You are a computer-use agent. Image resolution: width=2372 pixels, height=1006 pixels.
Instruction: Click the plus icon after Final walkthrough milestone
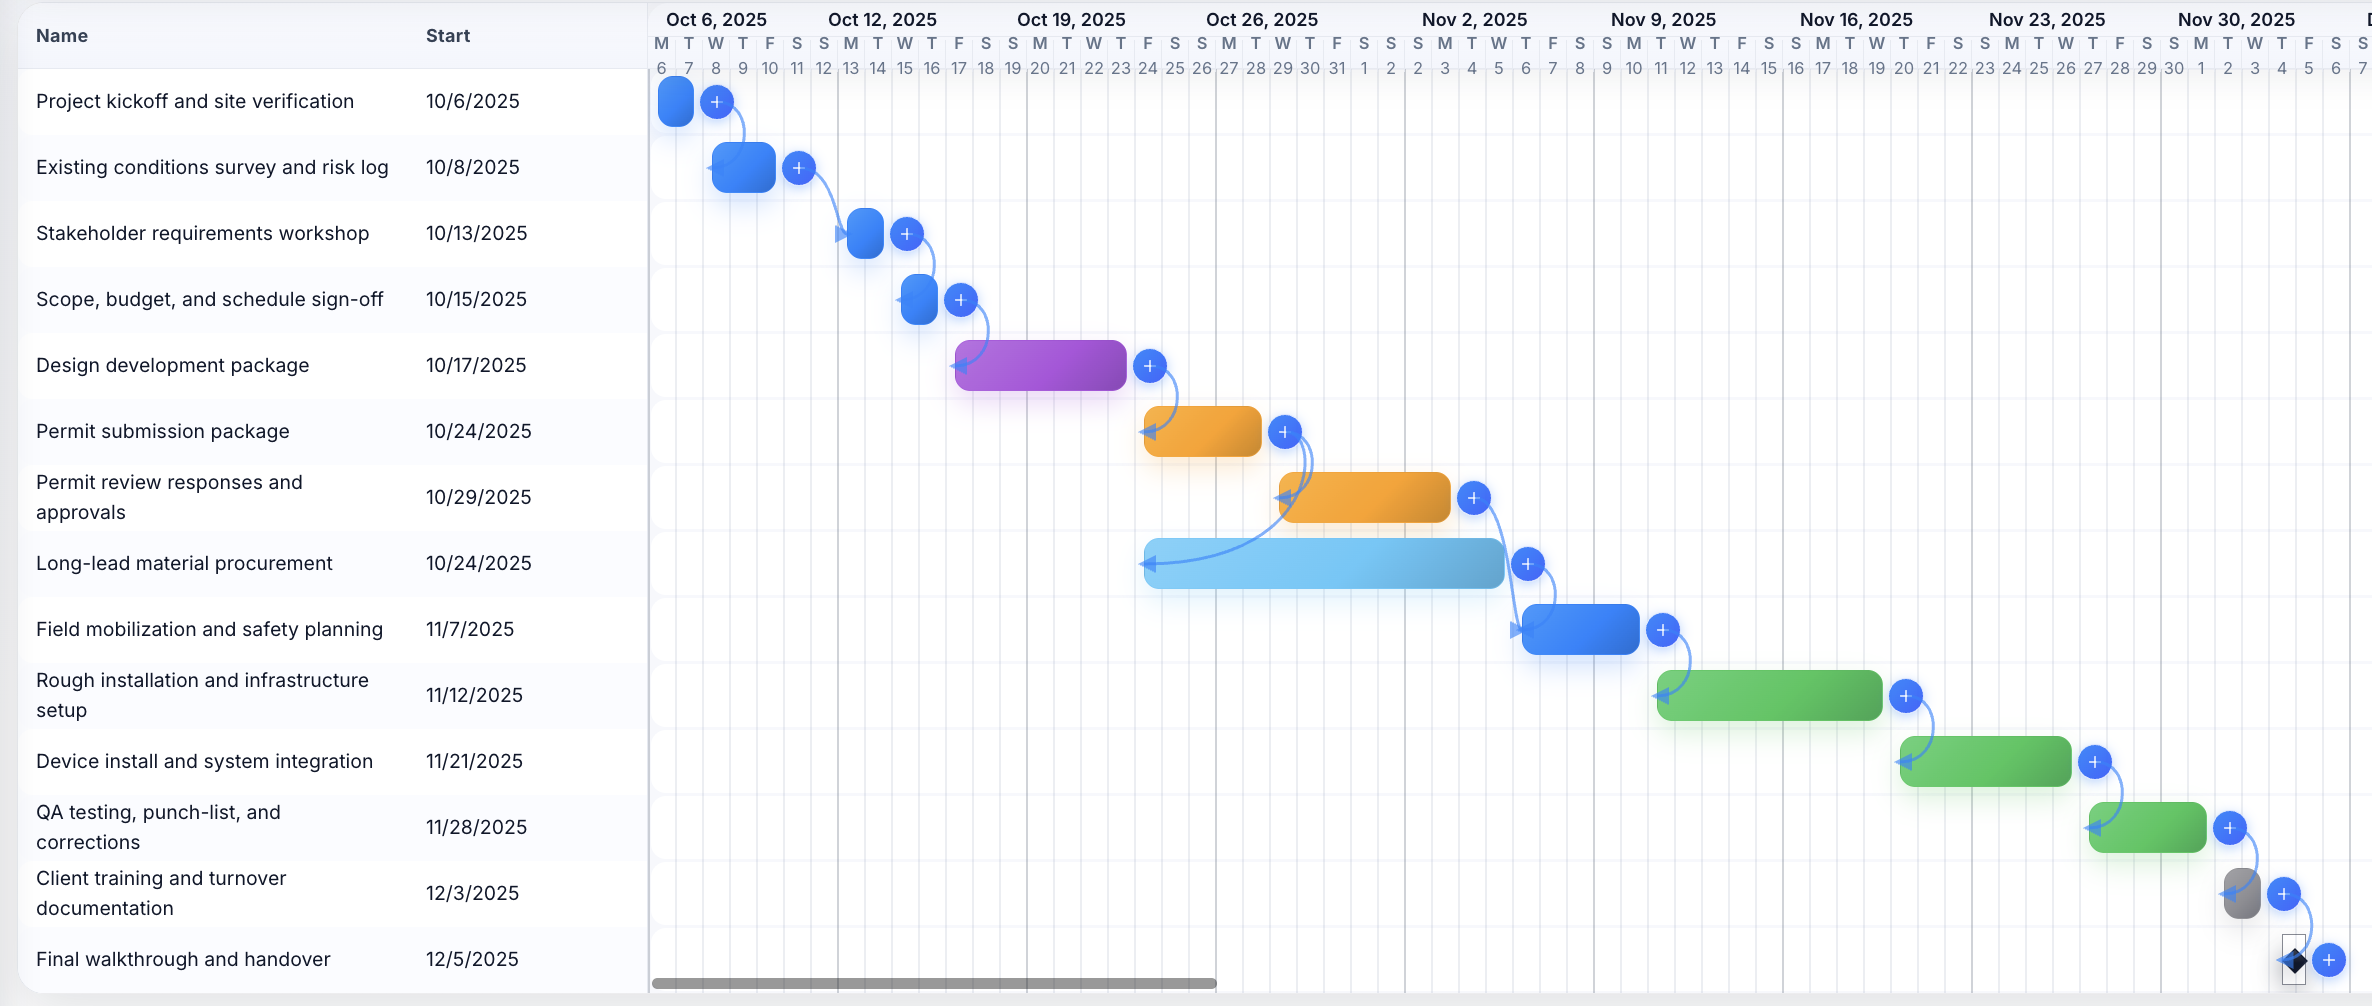pyautogui.click(x=2331, y=959)
